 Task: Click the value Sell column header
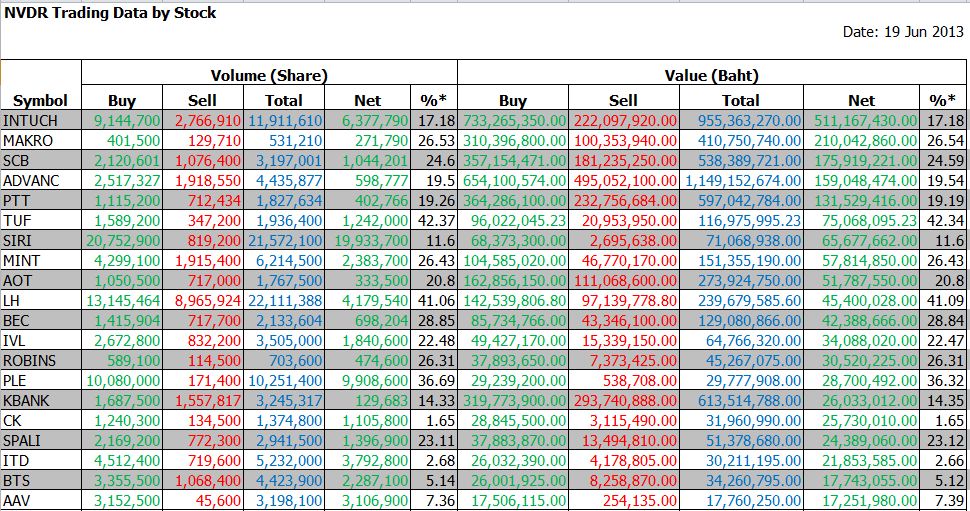(623, 100)
